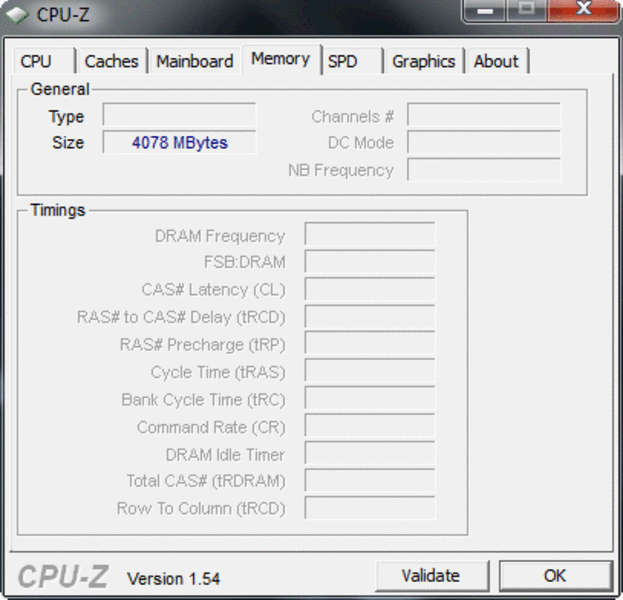Click the disabled maximize button
This screenshot has height=600, width=623.
526,10
